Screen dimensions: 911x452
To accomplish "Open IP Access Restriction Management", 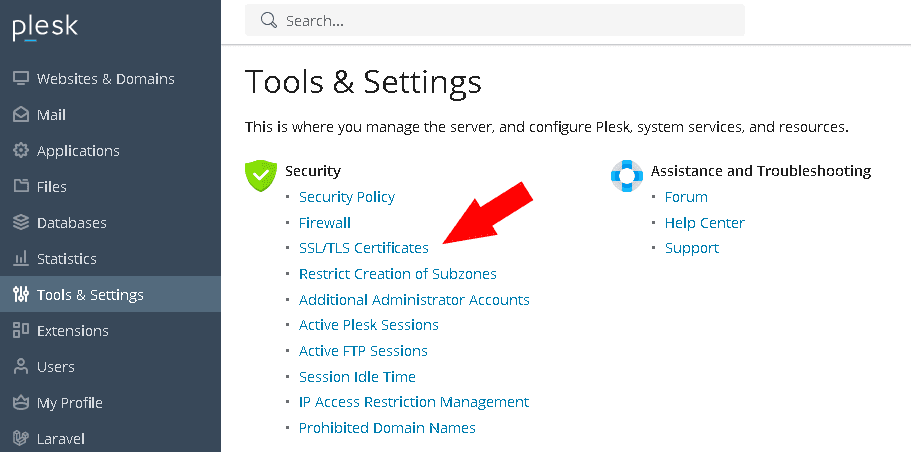I will (413, 402).
